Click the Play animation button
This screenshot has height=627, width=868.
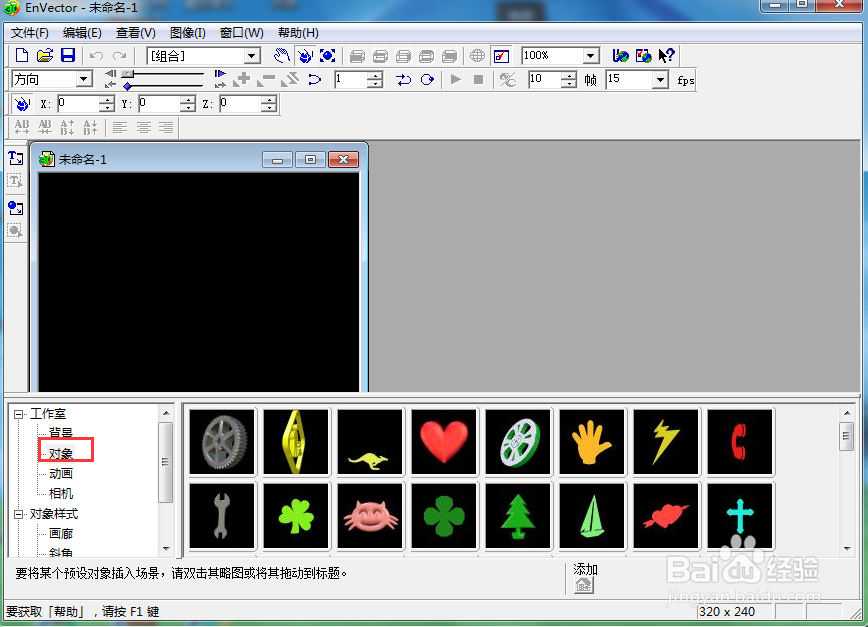tap(456, 80)
